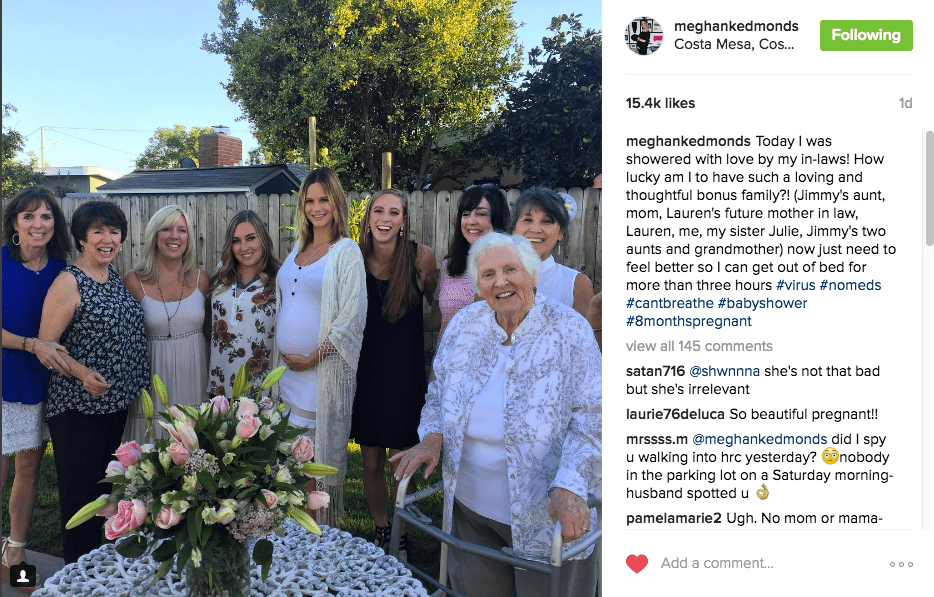Open pamelamarie2 commenter profile
This screenshot has height=597, width=934.
point(673,518)
